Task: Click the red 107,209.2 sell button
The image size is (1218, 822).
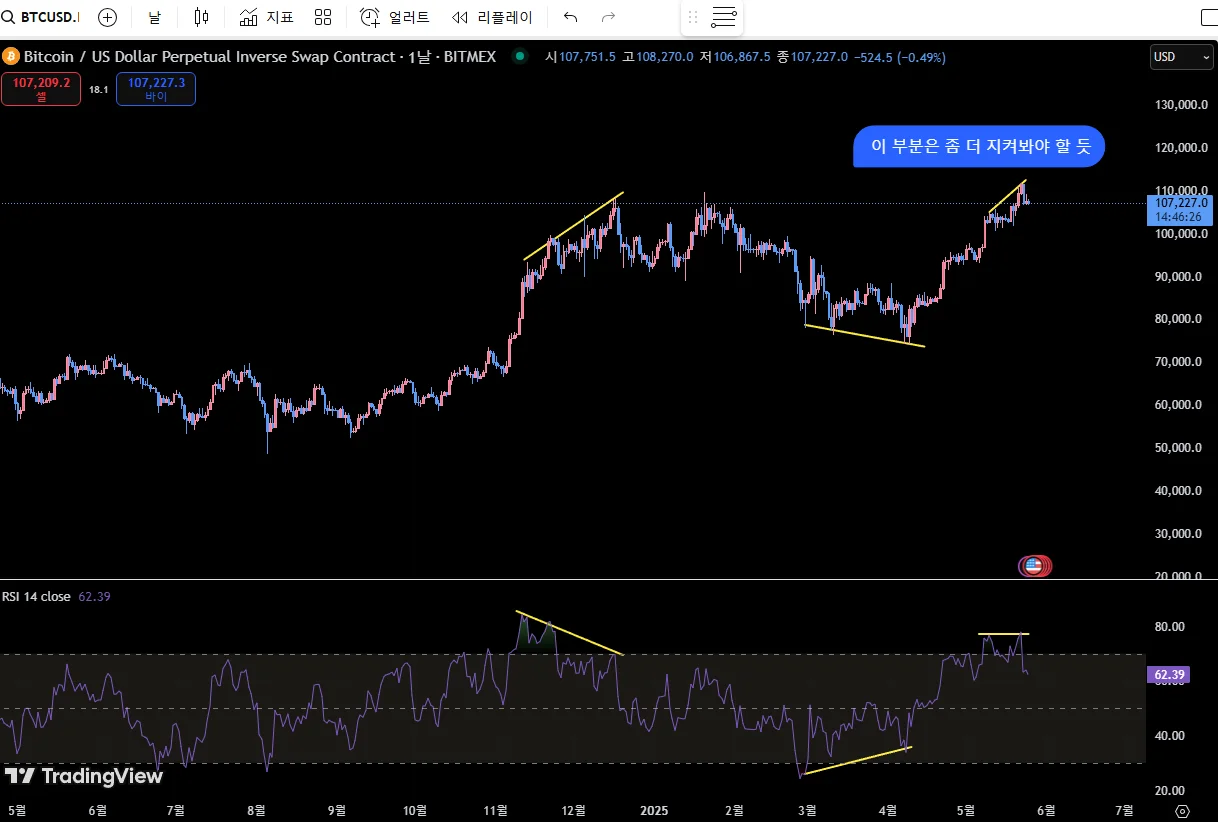Action: 41,89
